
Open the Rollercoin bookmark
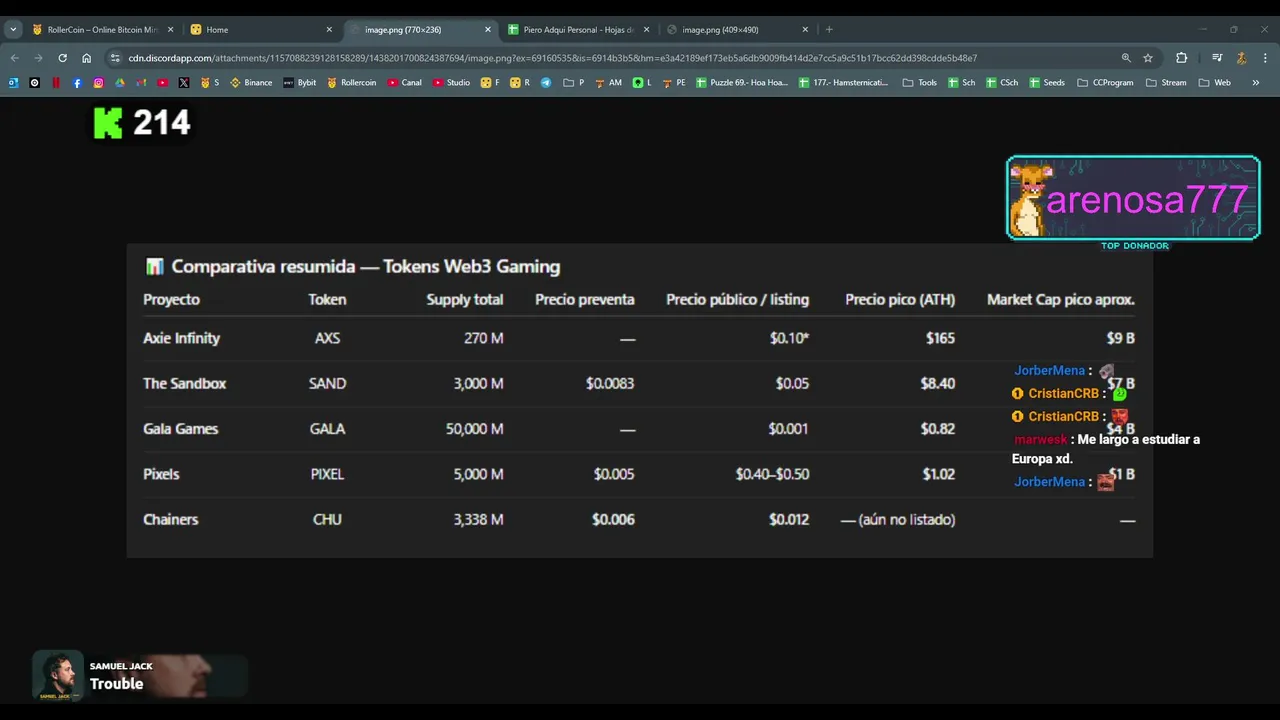coord(352,83)
